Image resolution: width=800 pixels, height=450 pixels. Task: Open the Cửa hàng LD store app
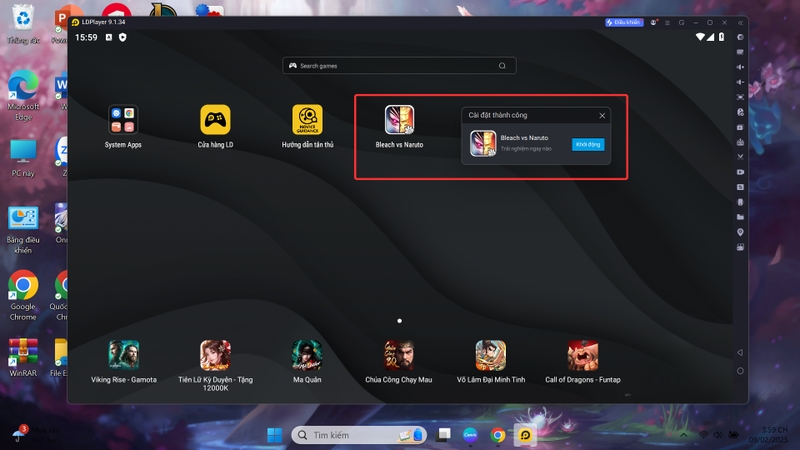(x=215, y=120)
